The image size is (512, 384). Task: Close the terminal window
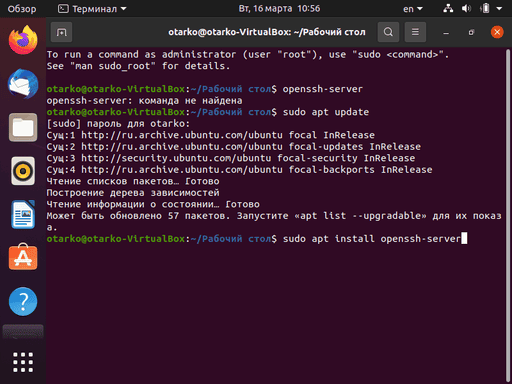tap(497, 32)
